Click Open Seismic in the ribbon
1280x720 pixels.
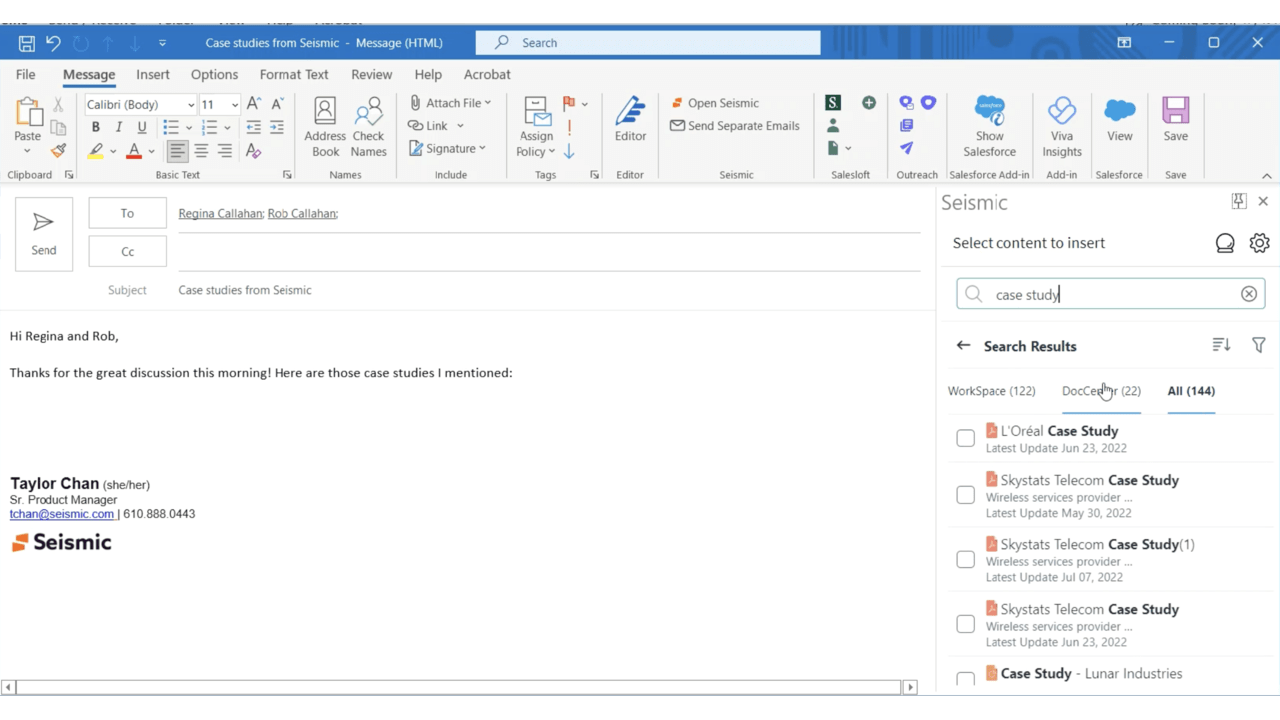click(715, 103)
